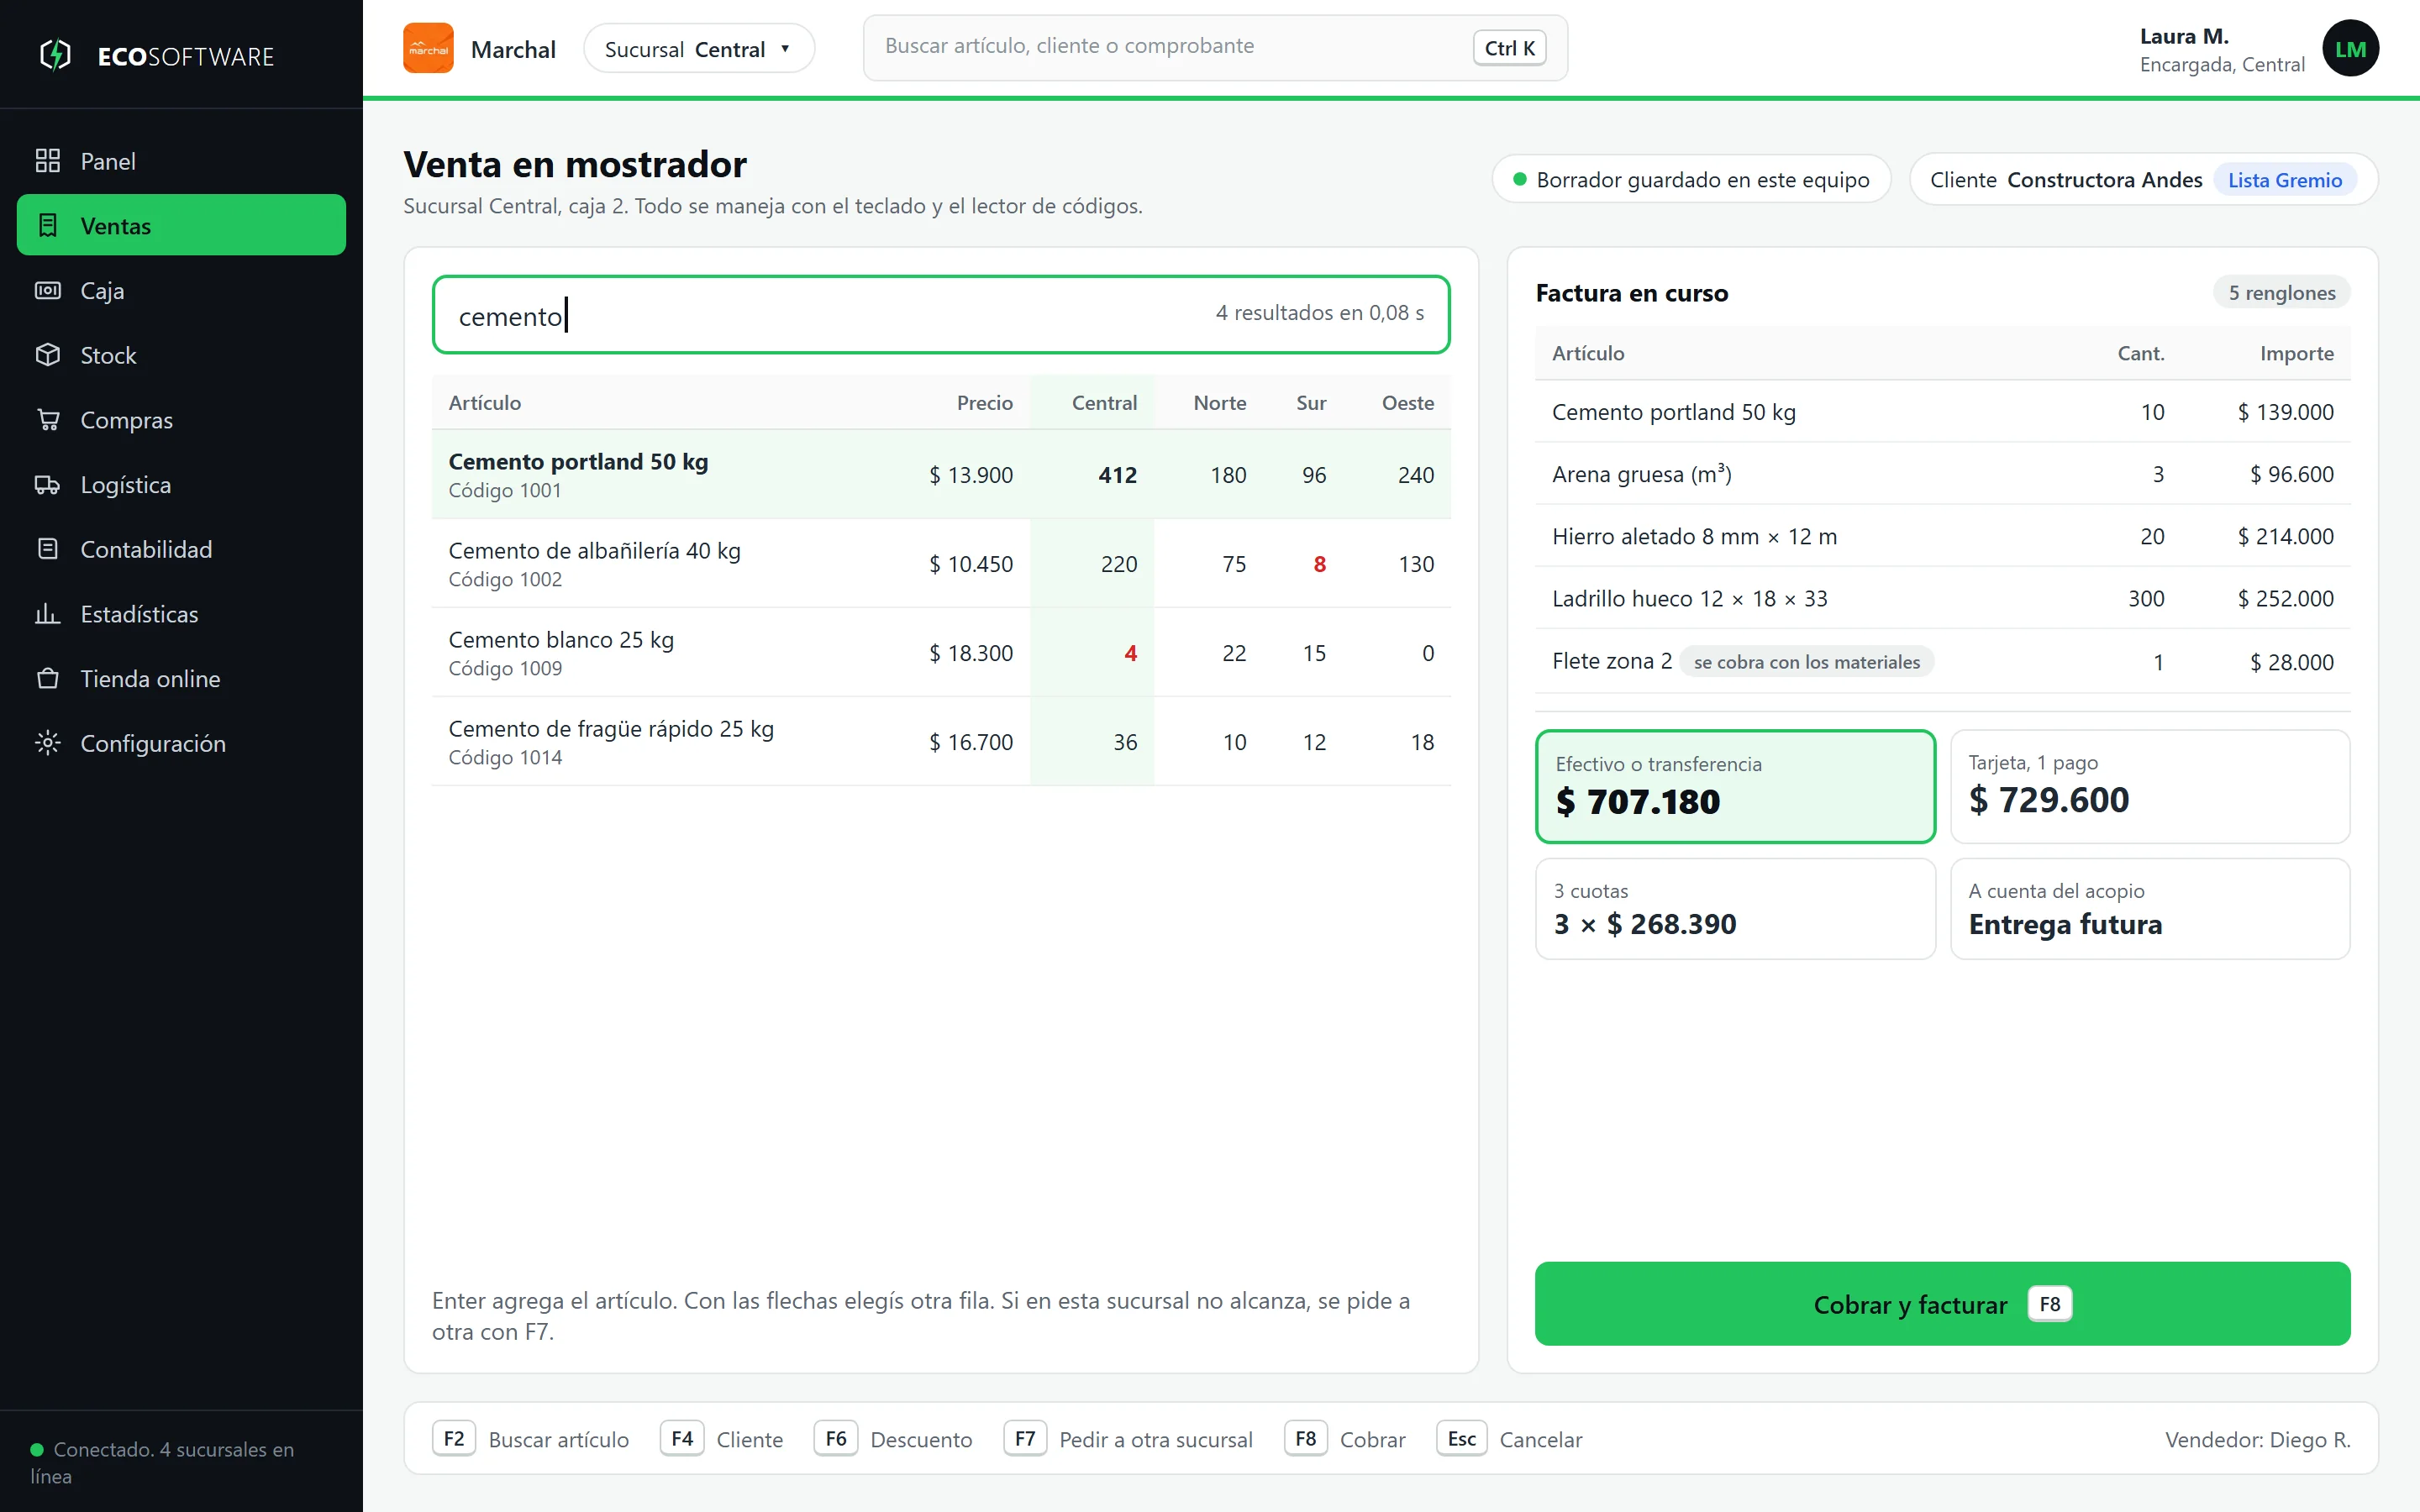Click Cliente Constructora Andes chip
This screenshot has height=1512, width=2420.
2143,179
